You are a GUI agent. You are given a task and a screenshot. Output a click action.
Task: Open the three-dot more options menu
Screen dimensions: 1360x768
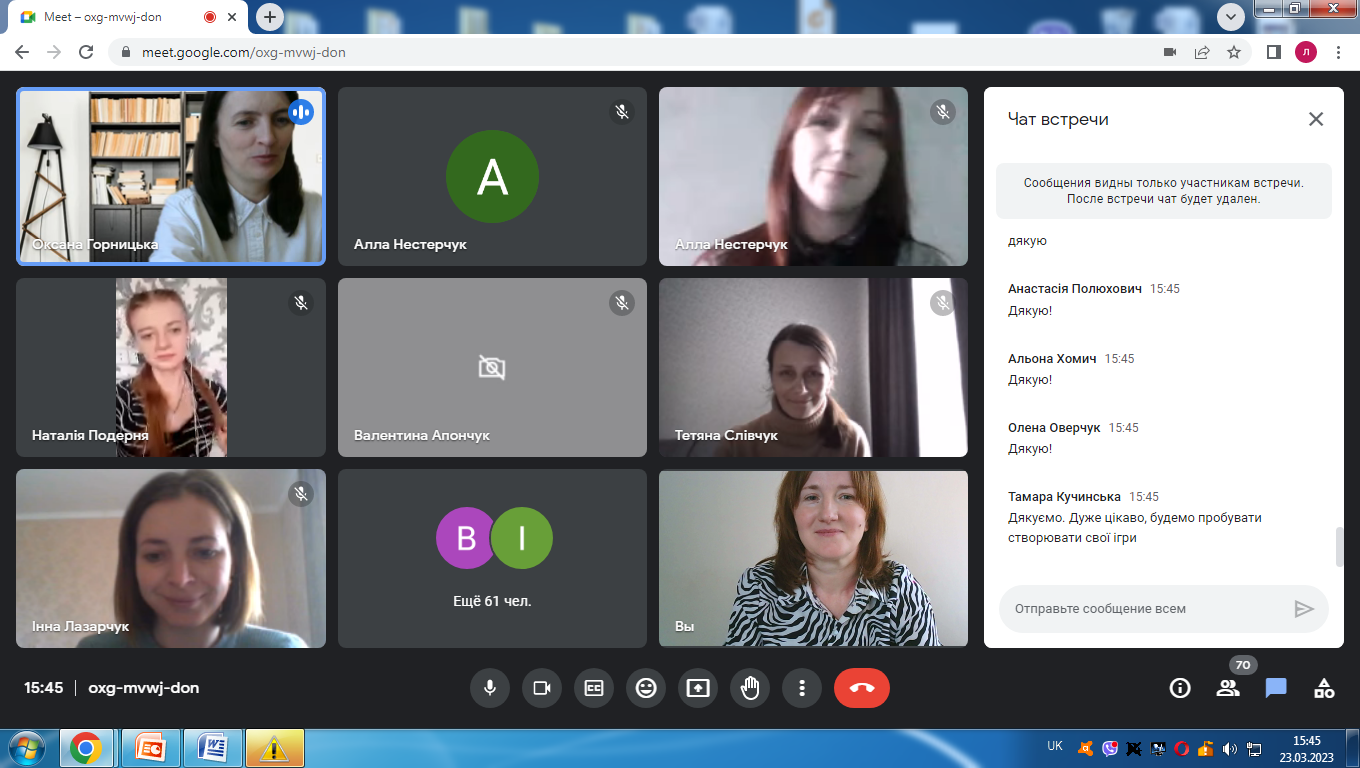[x=802, y=688]
